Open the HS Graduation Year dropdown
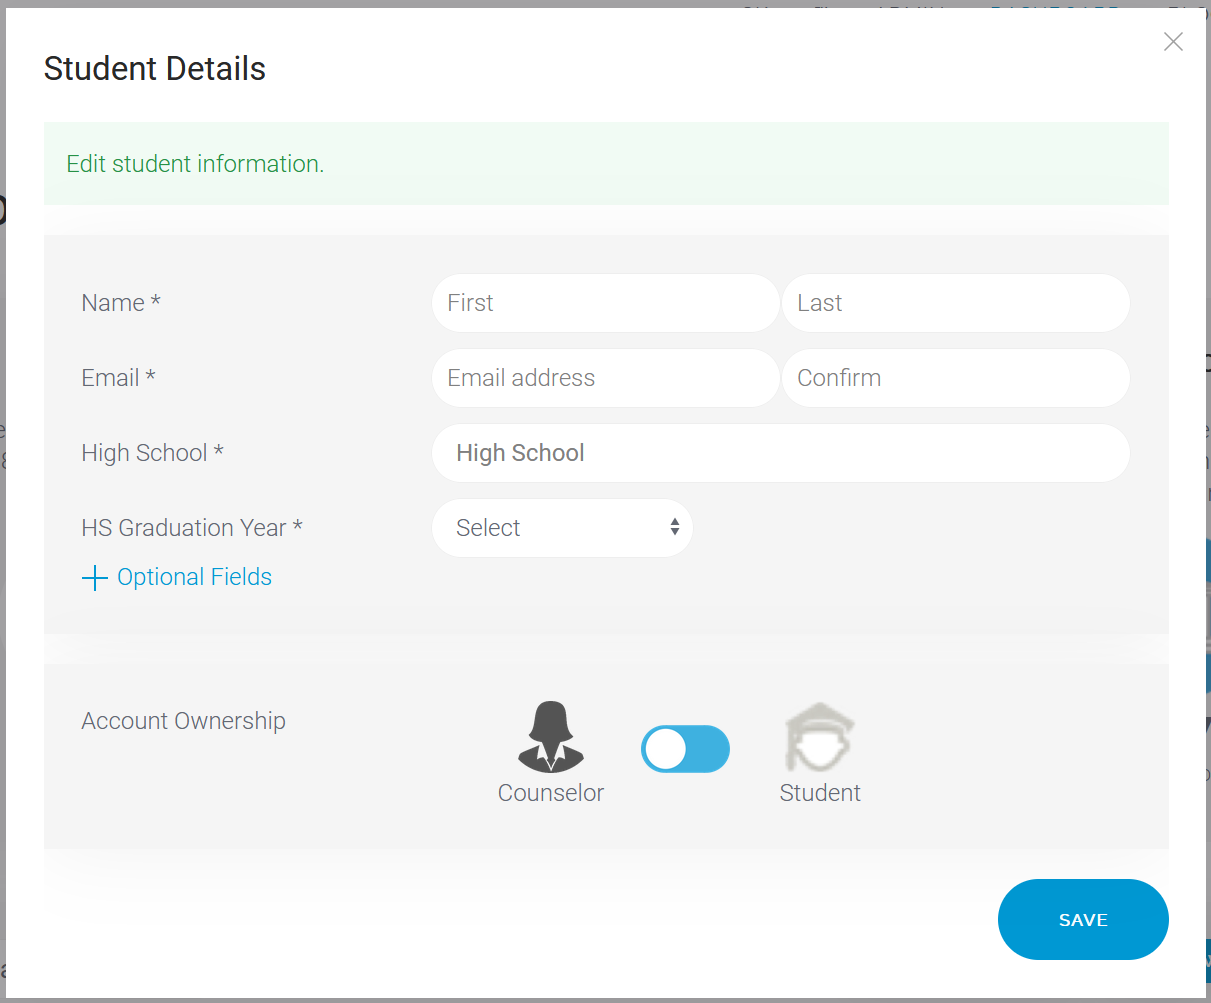Viewport: 1211px width, 1003px height. [562, 528]
